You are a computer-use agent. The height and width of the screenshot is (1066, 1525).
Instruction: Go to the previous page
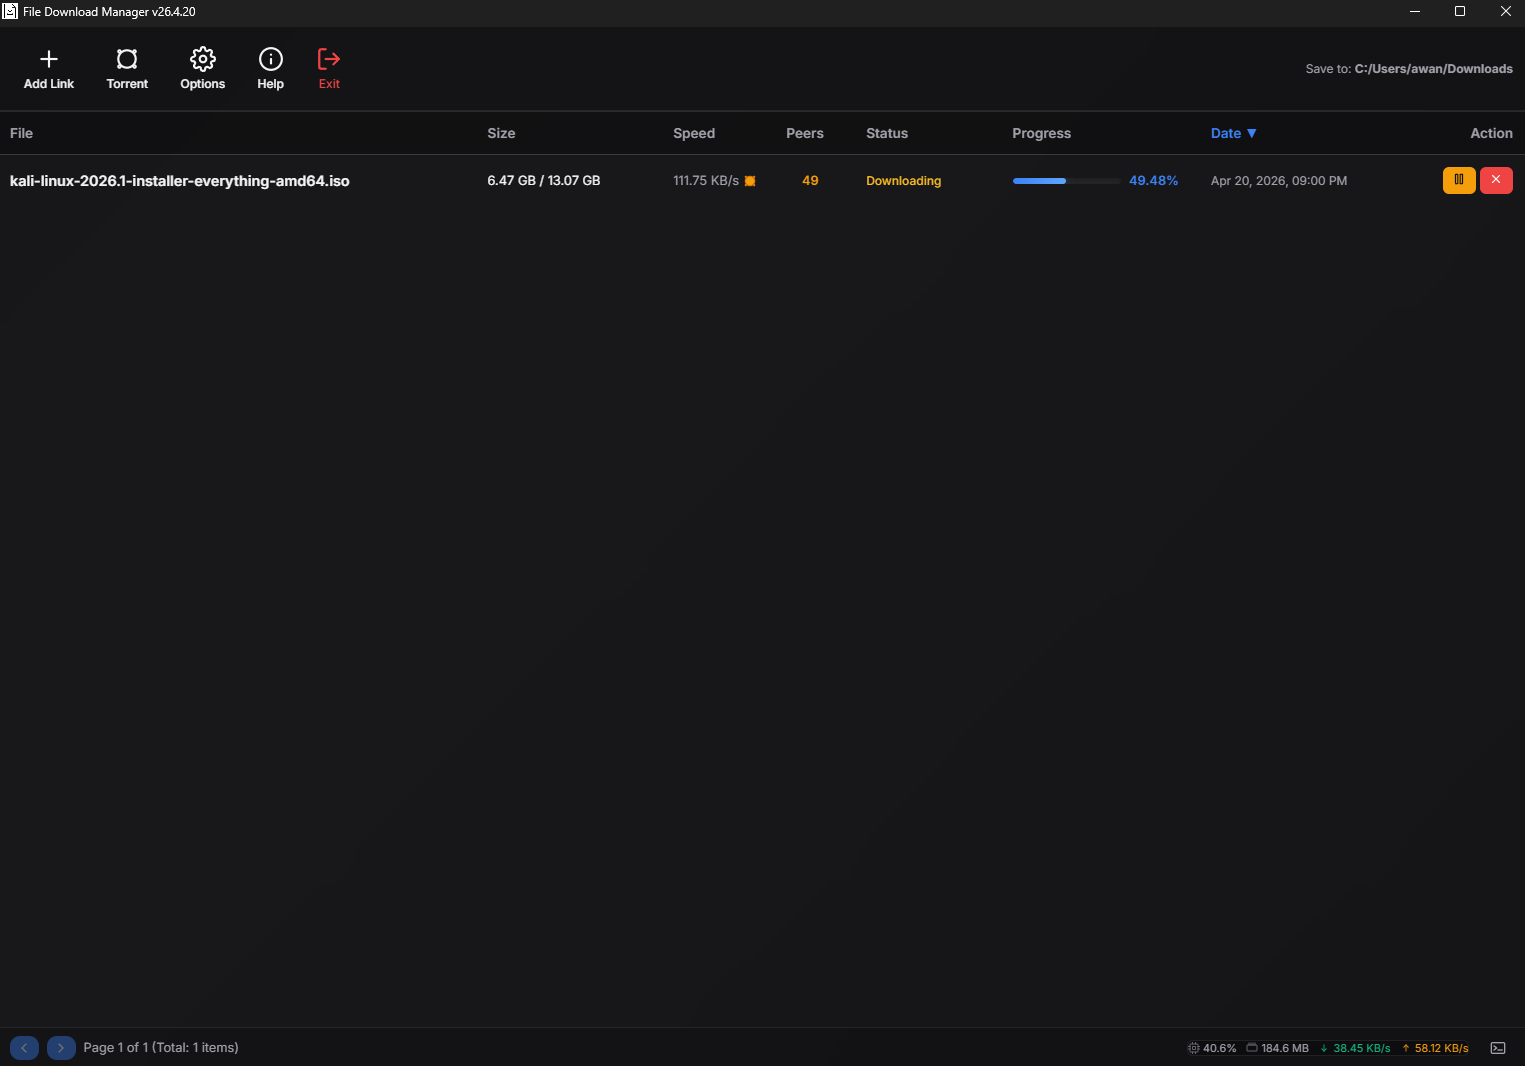coord(25,1048)
